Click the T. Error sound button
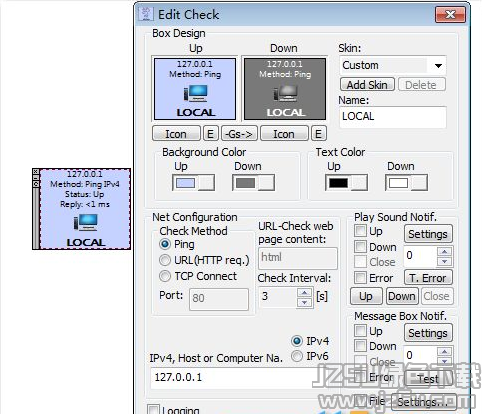Screen dimensions: 482x414 point(428,278)
